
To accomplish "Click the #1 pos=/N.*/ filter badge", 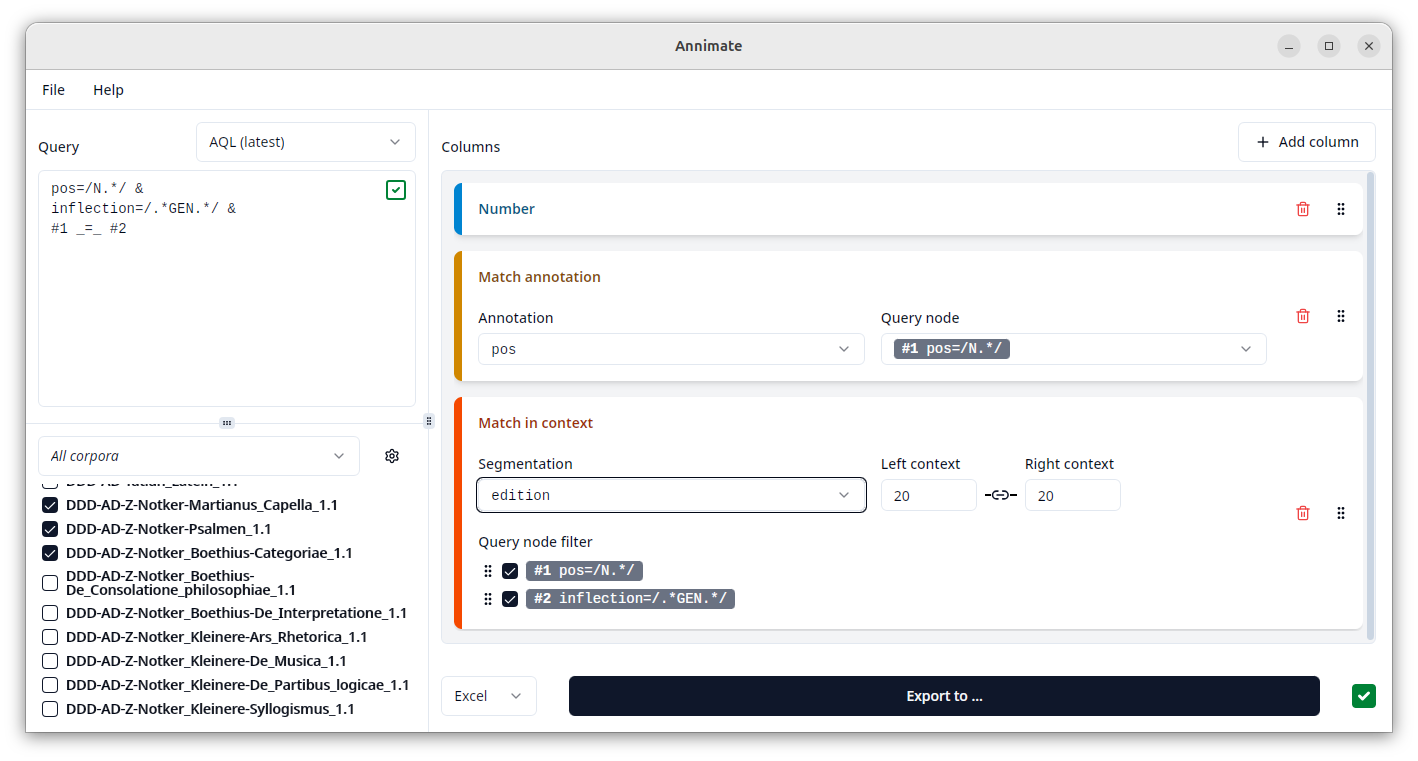I will click(584, 571).
